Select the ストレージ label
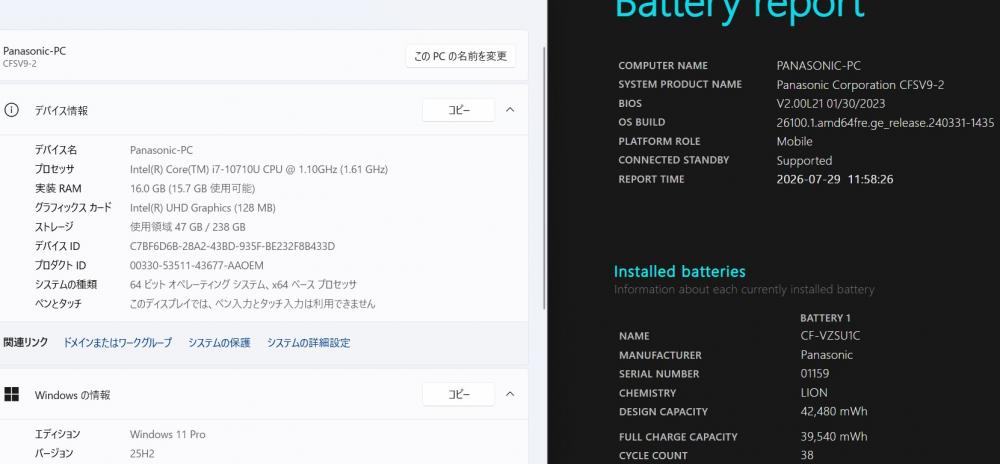Viewport: 1000px width, 464px height. click(54, 227)
